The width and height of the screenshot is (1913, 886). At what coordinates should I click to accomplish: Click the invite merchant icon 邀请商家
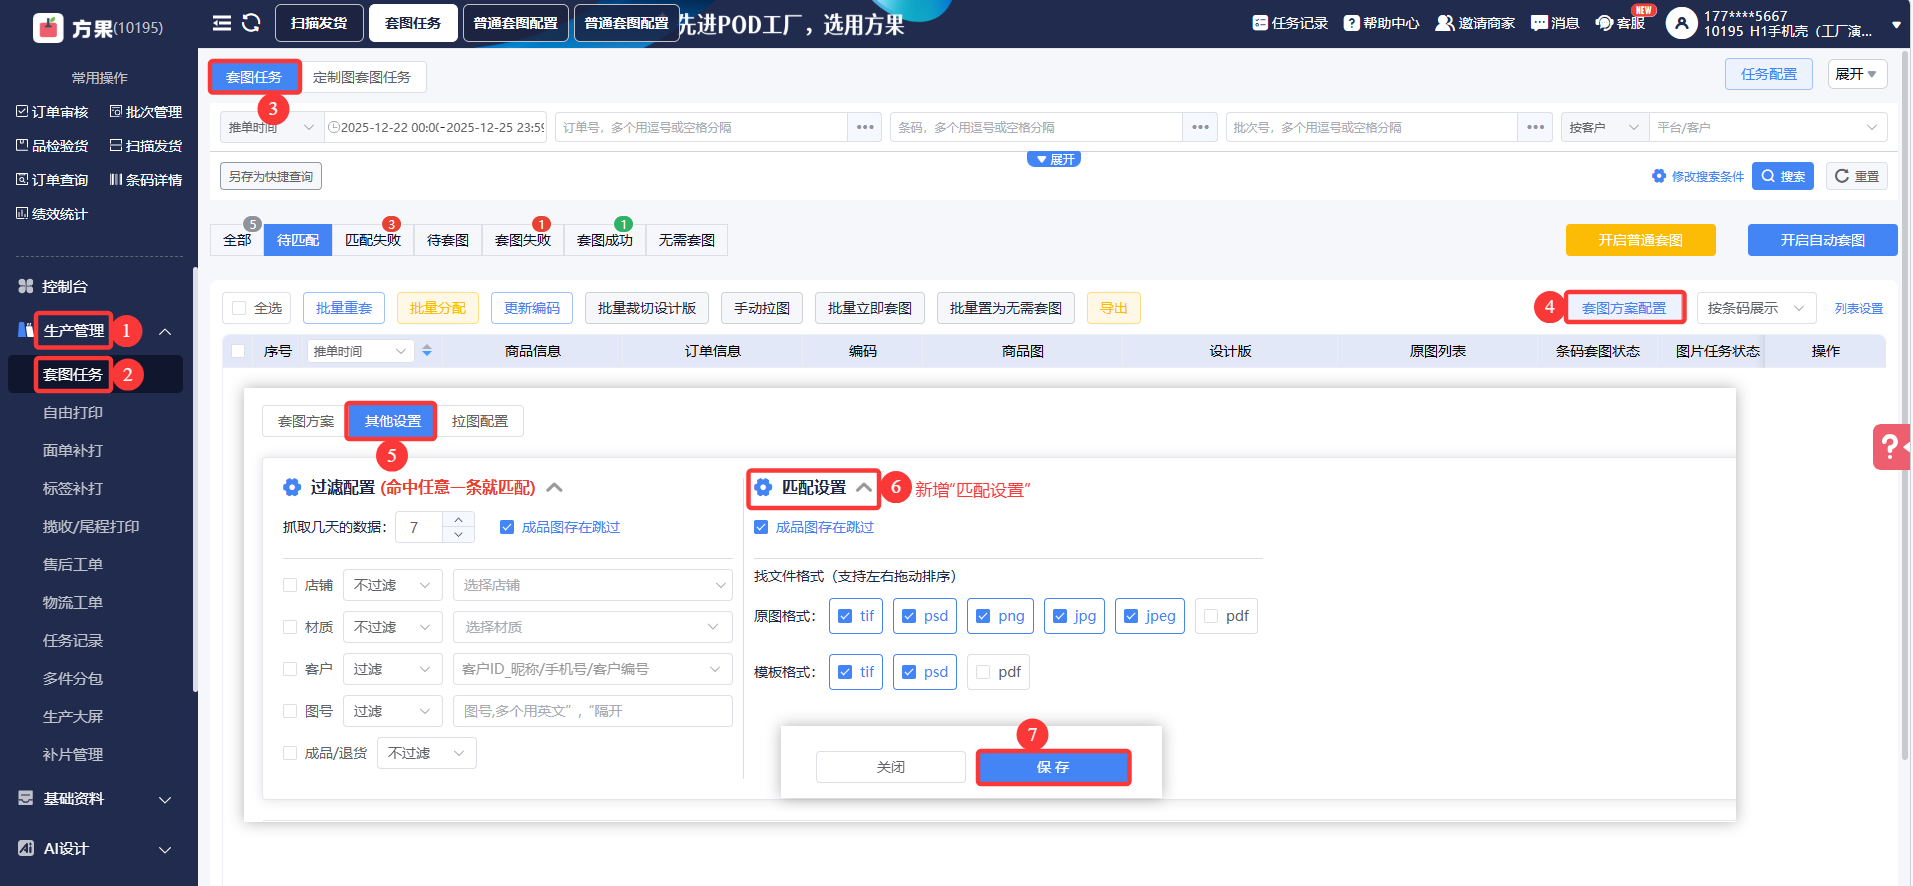pos(1444,23)
